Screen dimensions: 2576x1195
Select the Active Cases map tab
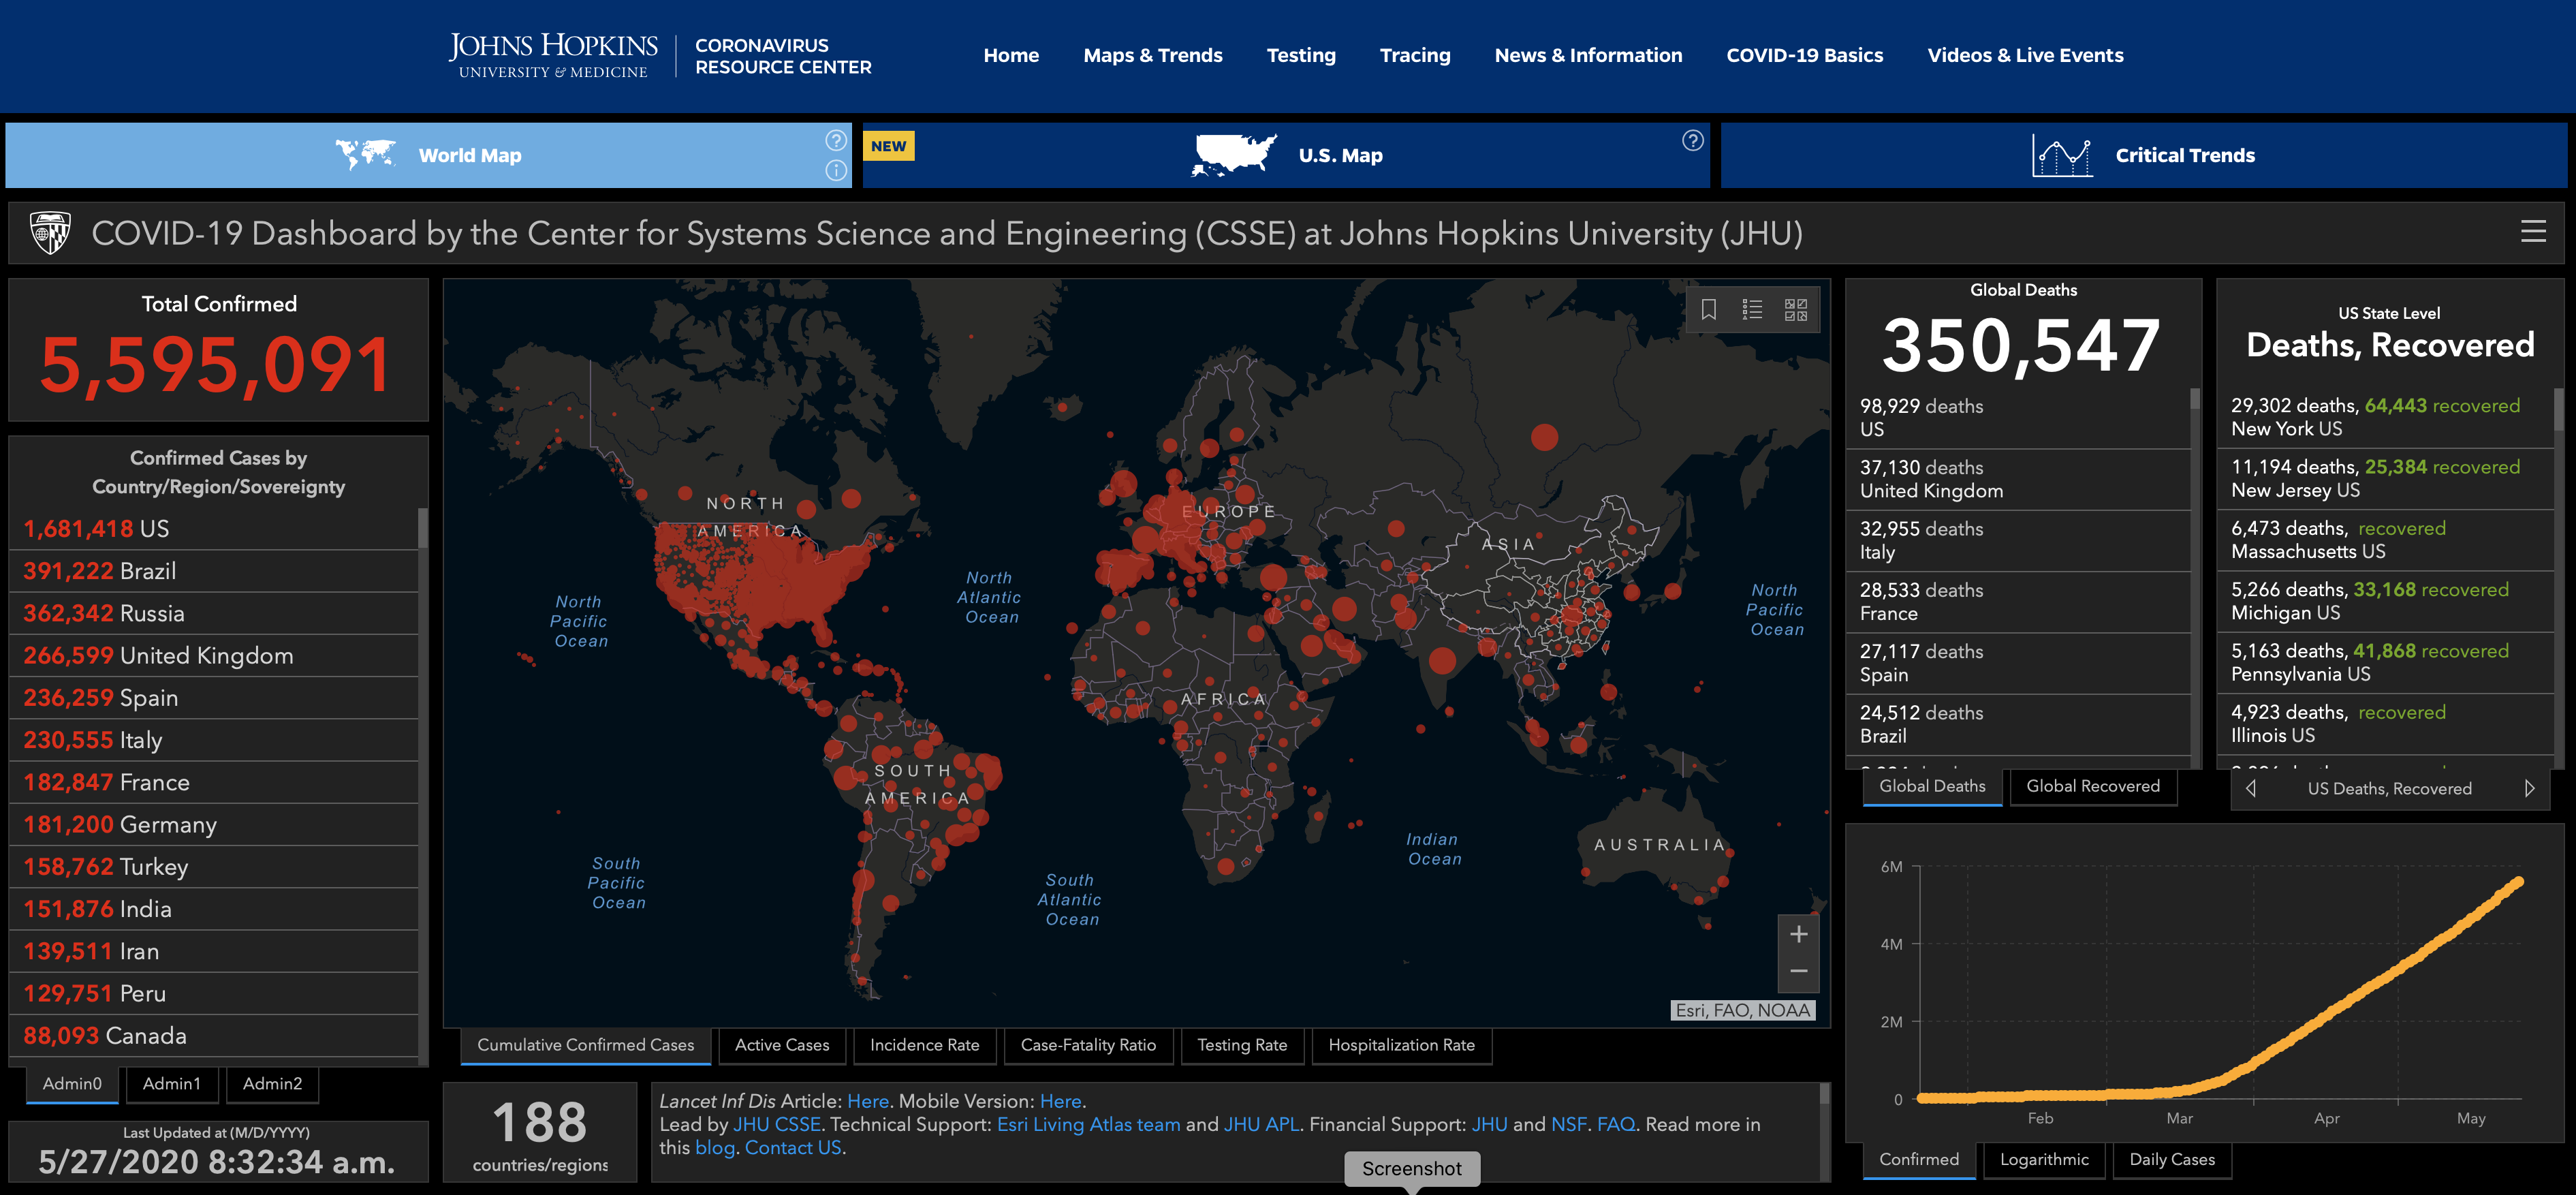pos(782,1045)
